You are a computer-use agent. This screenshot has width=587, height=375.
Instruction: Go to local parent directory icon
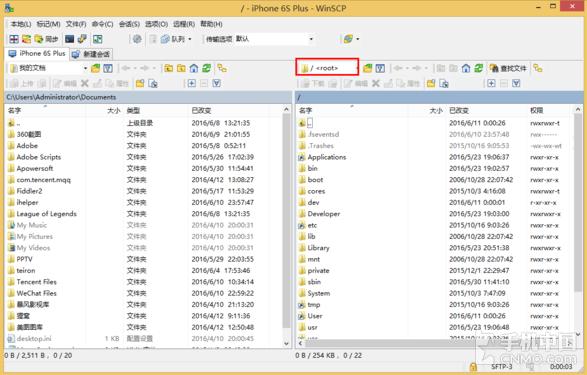[x=168, y=68]
